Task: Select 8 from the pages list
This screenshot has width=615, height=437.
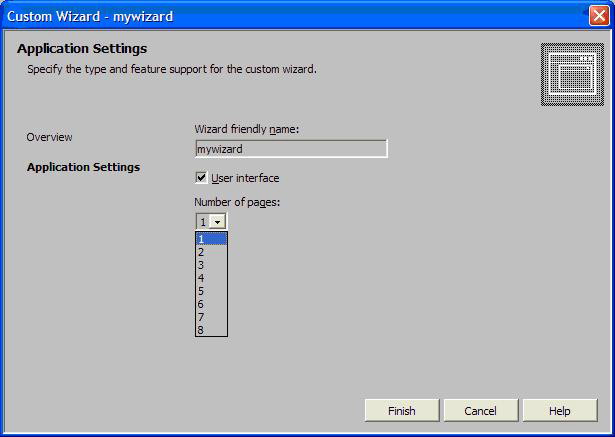Action: coord(211,330)
